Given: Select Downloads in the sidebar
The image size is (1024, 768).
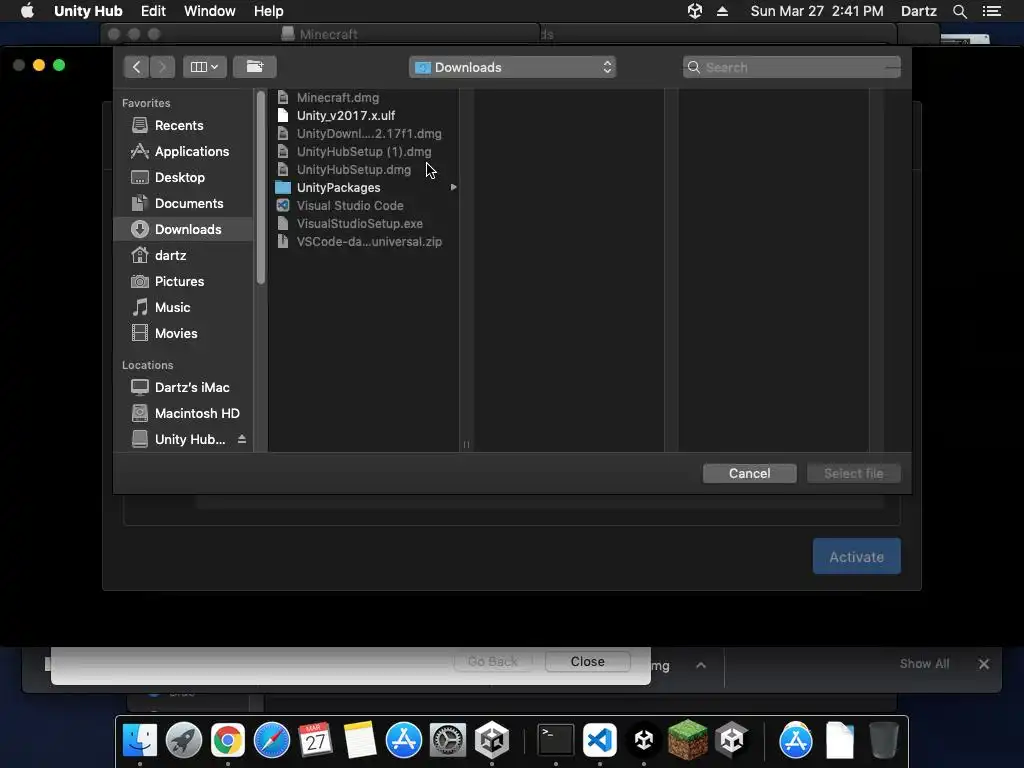Looking at the screenshot, I should [x=183, y=229].
